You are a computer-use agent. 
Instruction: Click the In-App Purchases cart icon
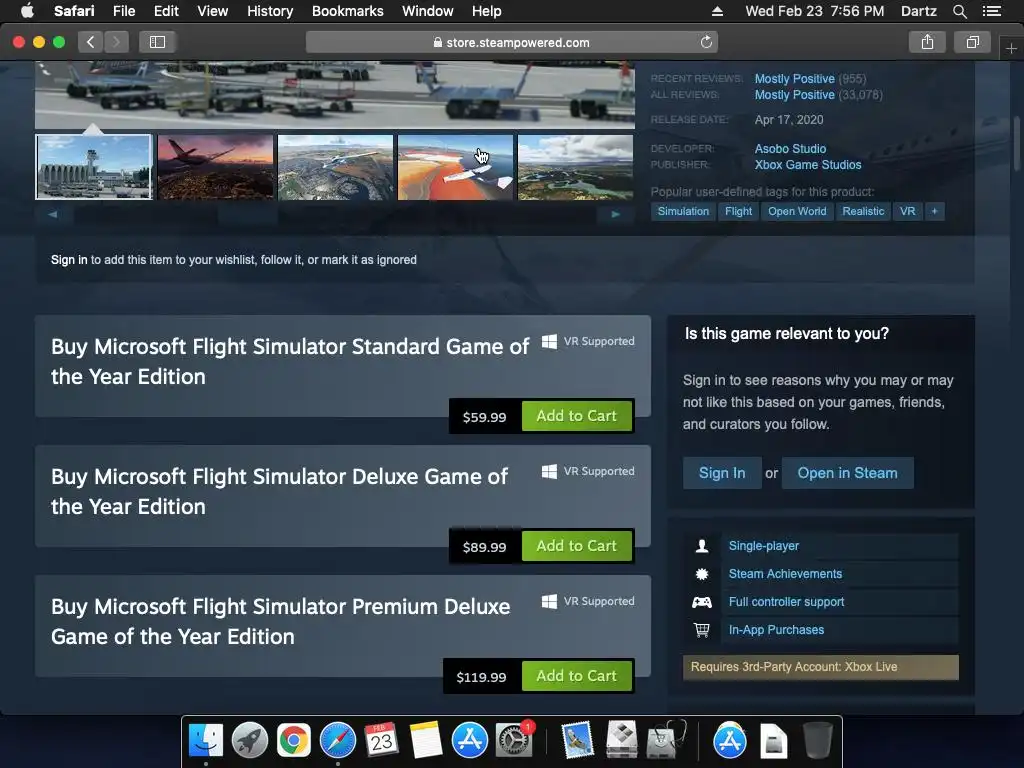702,630
